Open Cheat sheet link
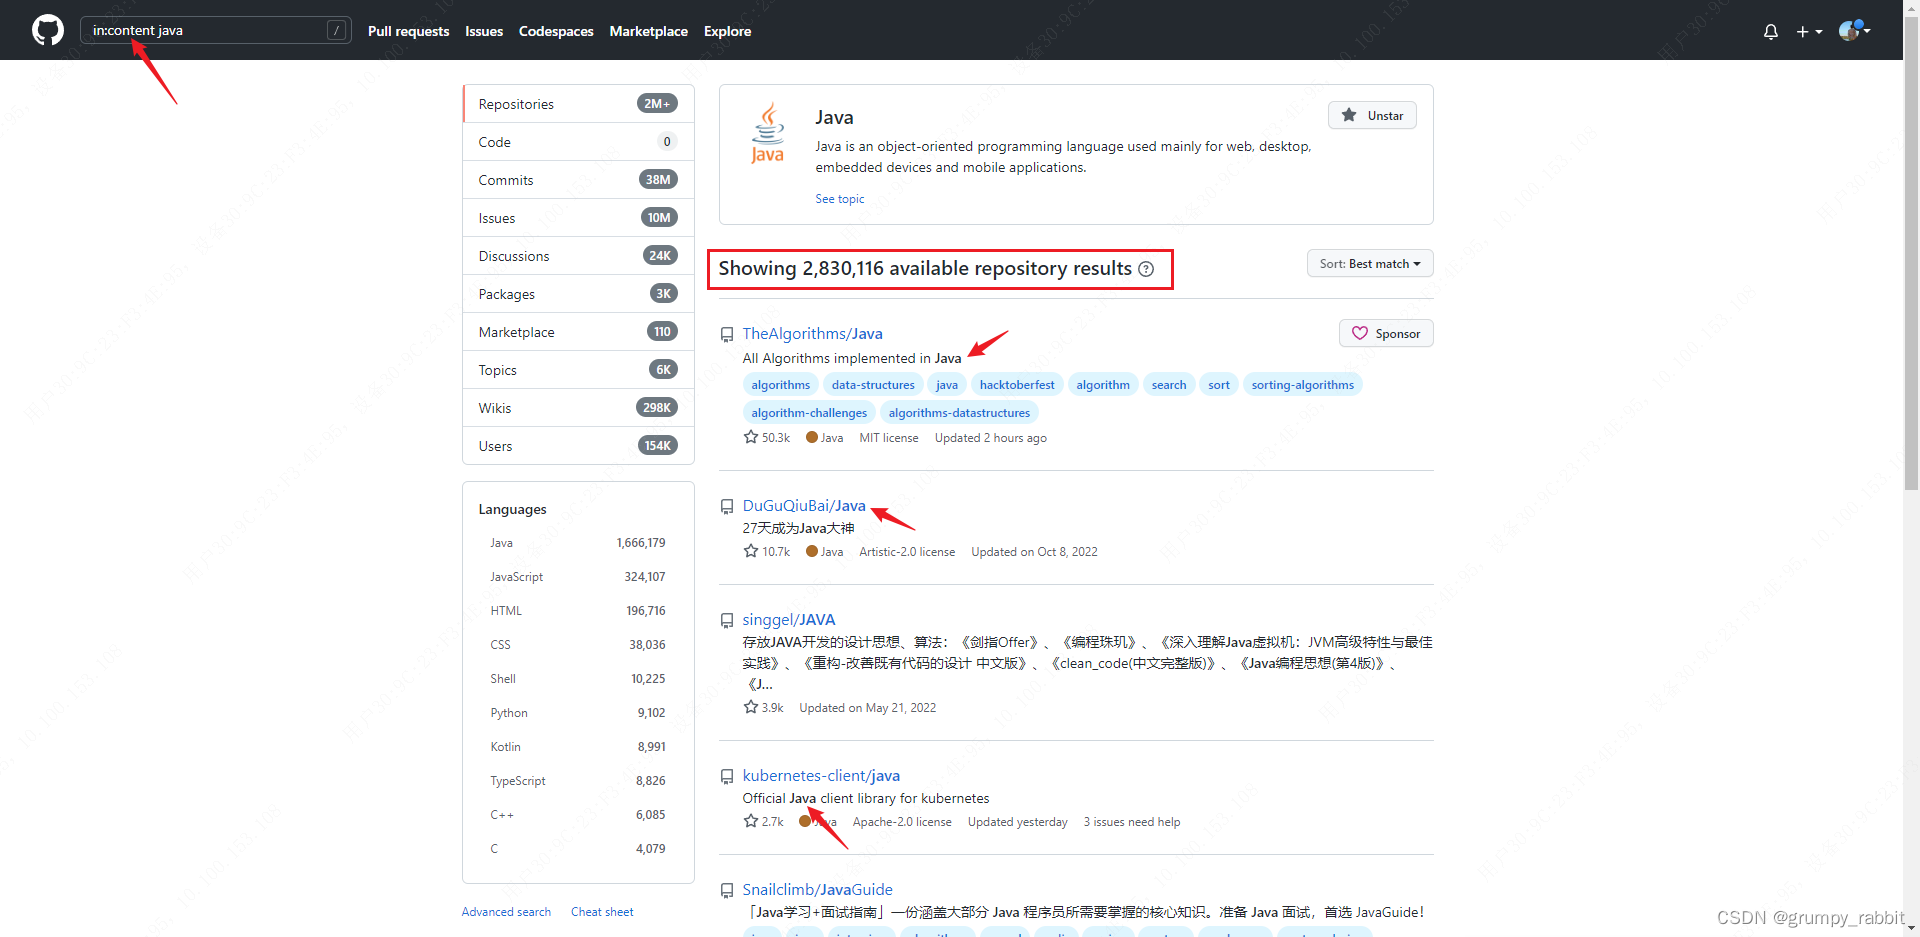The width and height of the screenshot is (1920, 937). pyautogui.click(x=602, y=912)
